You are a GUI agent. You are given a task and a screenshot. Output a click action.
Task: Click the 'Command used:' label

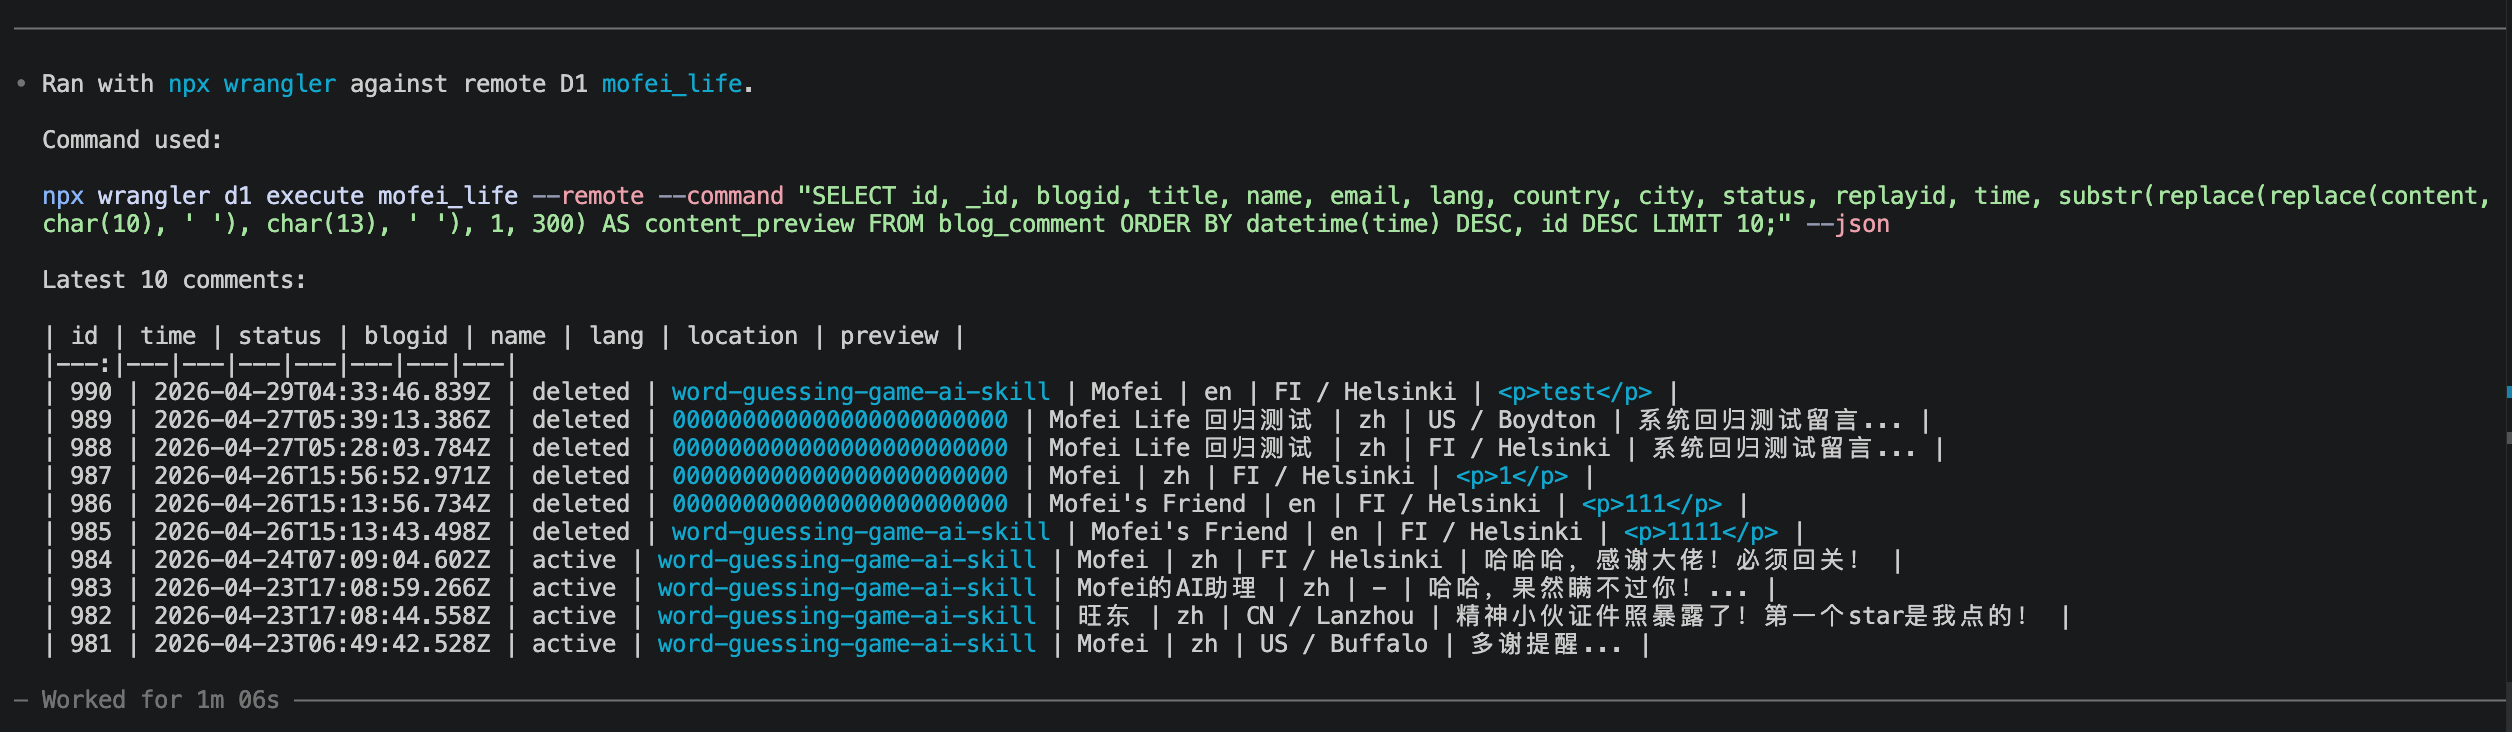132,140
